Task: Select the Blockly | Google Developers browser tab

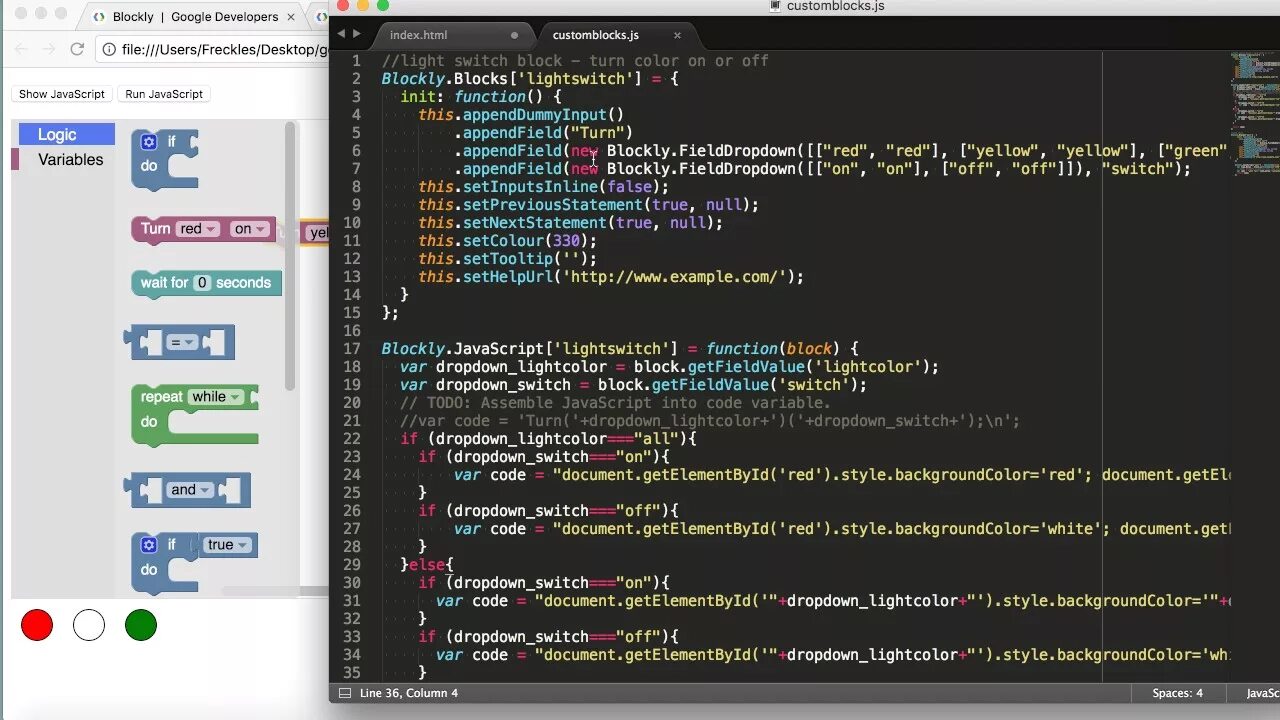Action: click(x=195, y=17)
